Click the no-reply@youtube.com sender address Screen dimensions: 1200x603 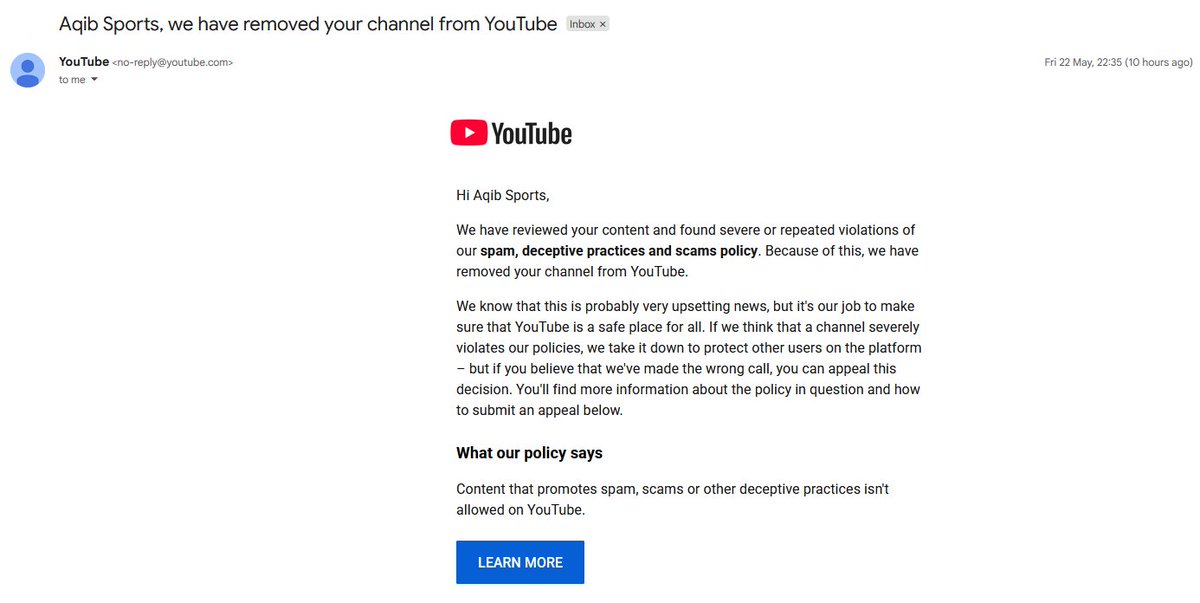pos(173,62)
